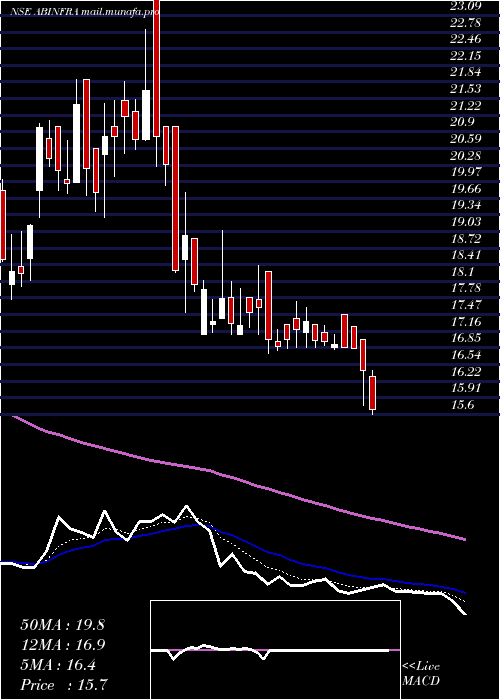Click the 19.97 price axis label
The image size is (500, 700).
tap(466, 172)
